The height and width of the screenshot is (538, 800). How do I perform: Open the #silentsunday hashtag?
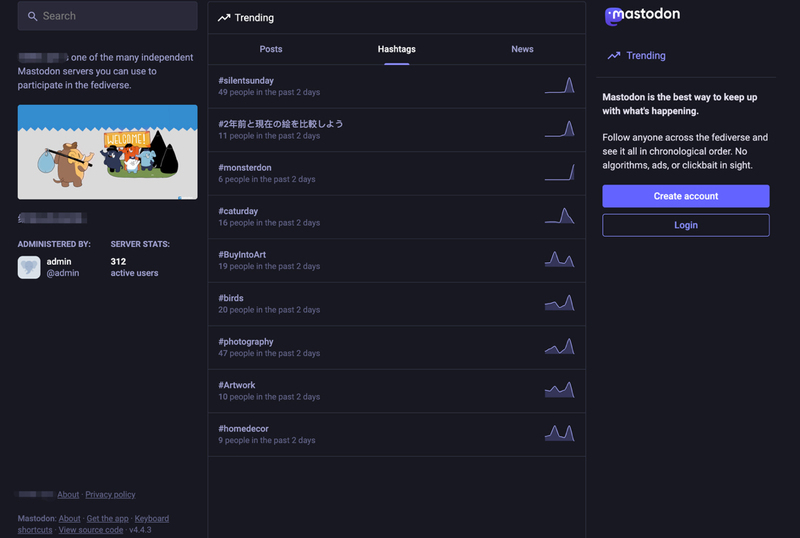(246, 81)
